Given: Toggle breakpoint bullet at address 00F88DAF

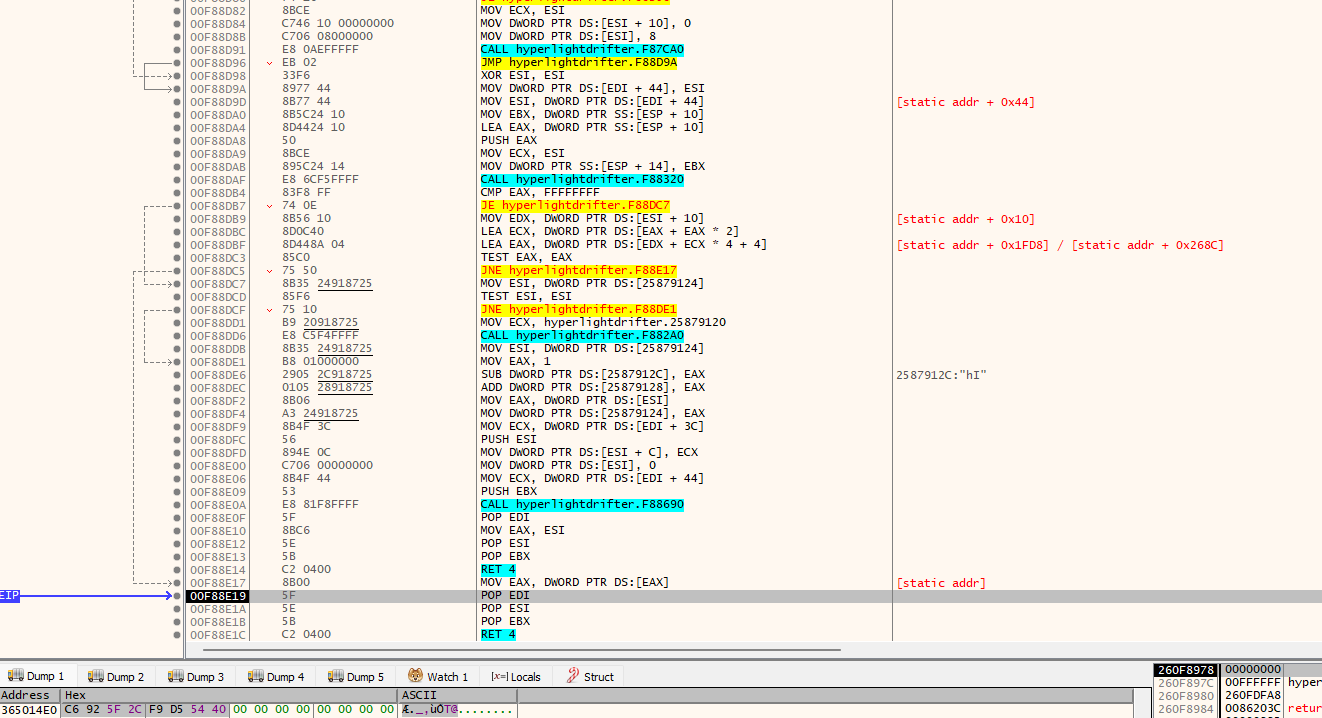Looking at the screenshot, I should [177, 180].
